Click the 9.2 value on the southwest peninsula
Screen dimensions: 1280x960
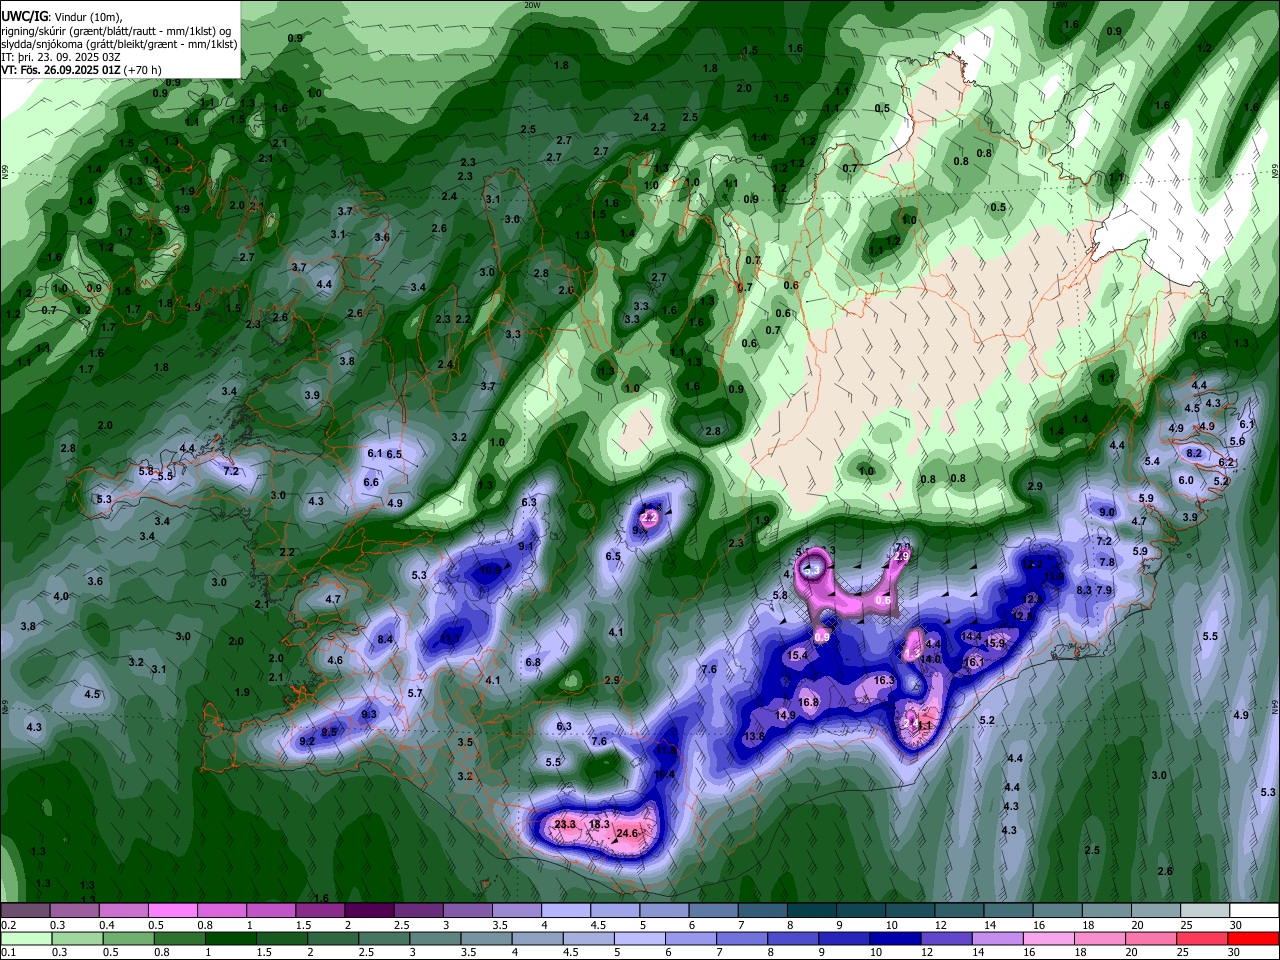[x=307, y=741]
